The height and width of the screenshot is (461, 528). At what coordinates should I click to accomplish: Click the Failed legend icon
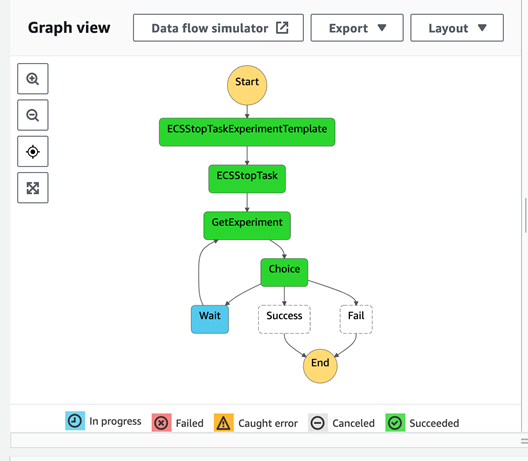(x=161, y=423)
